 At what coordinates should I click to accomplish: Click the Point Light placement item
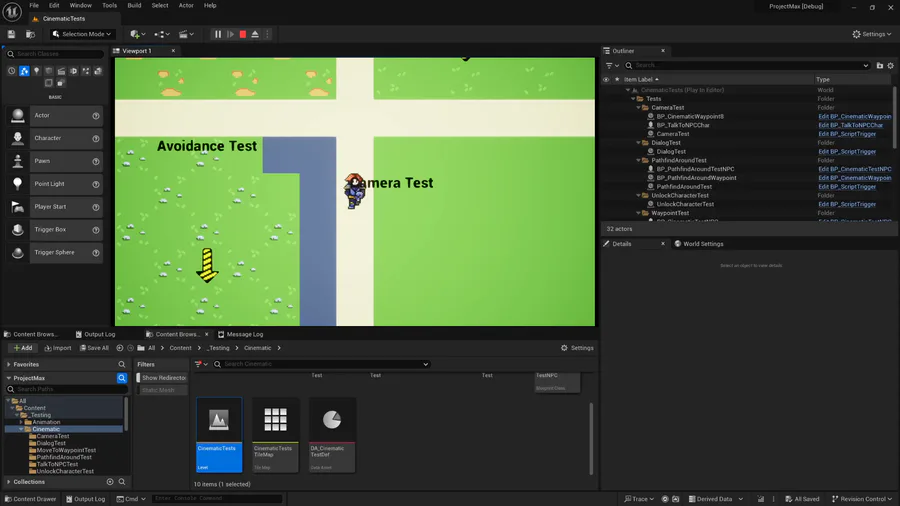55,184
